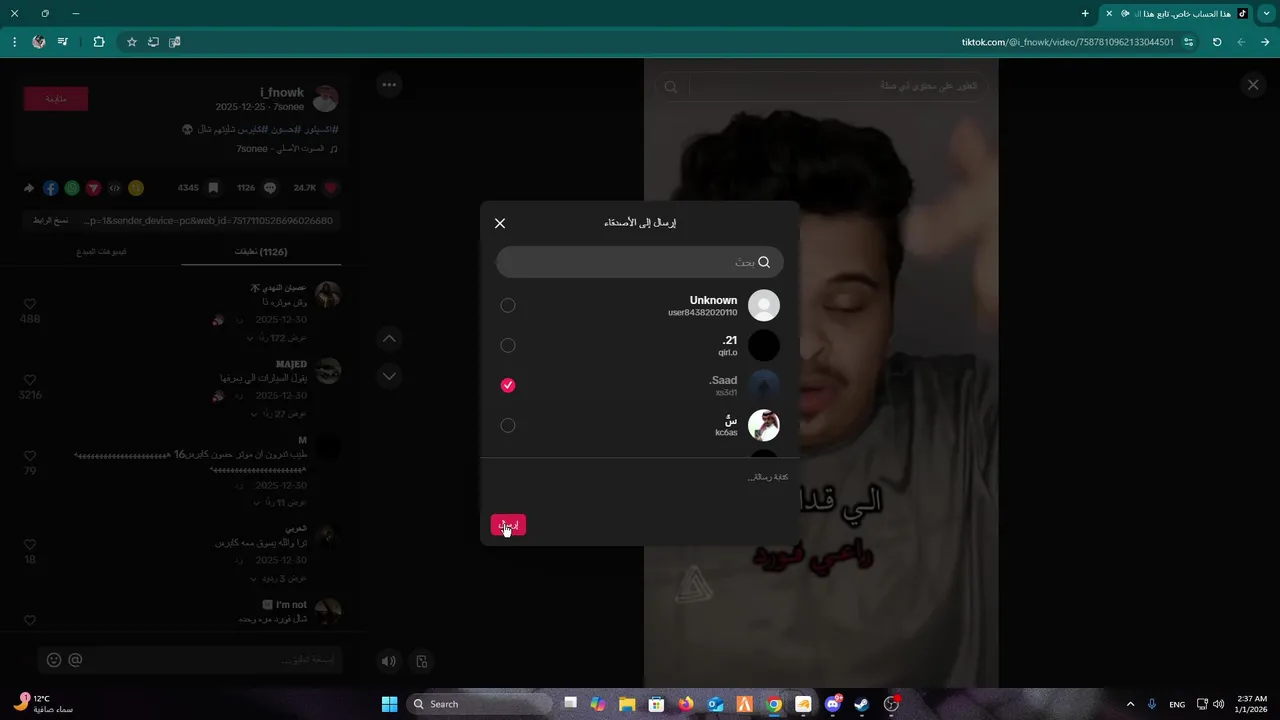Open the browser extensions puzzle icon
The image size is (1280, 720).
[x=98, y=42]
